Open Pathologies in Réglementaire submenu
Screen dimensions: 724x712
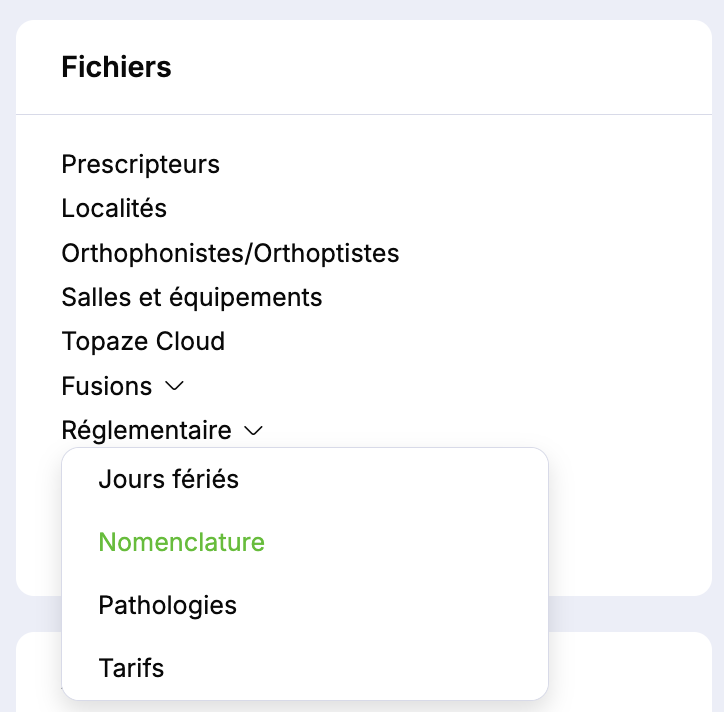tap(167, 605)
